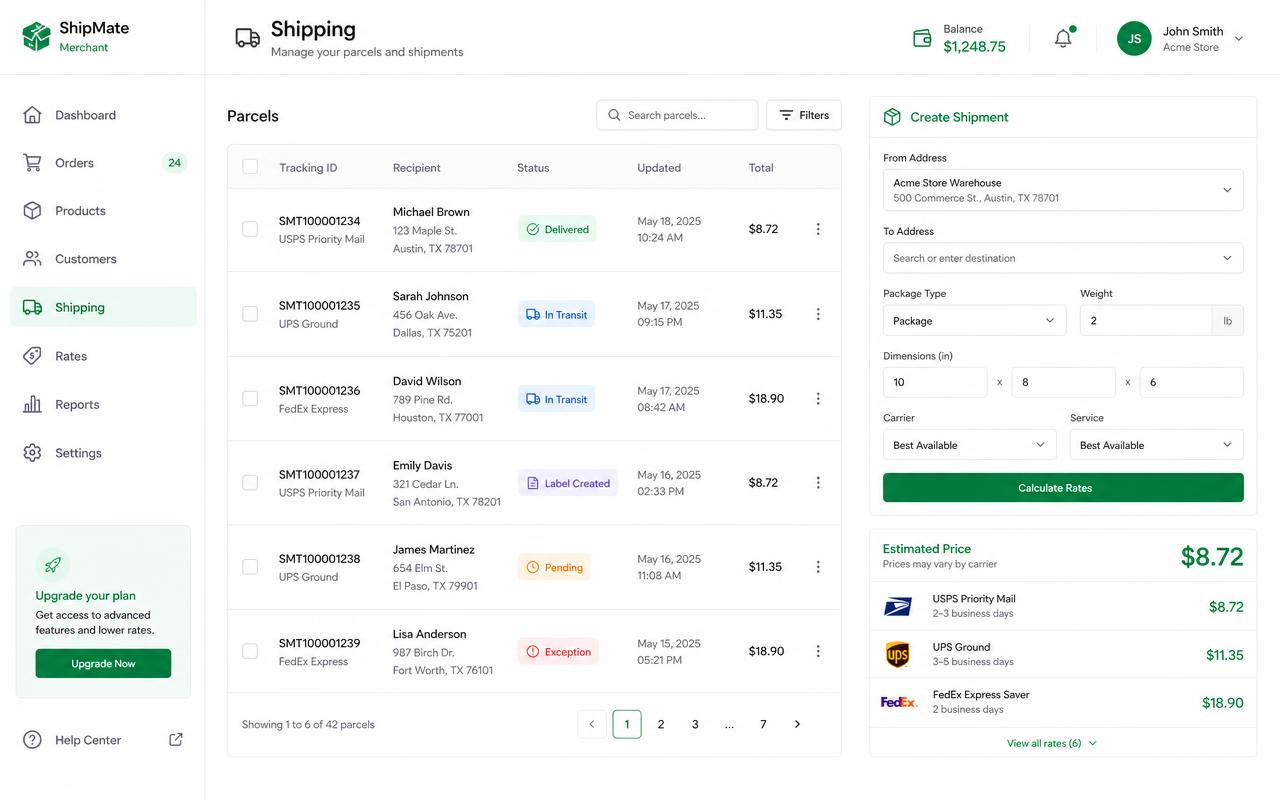Open row actions for the SMT100001239 parcel
Viewport: 1280px width, 800px height.
click(x=818, y=651)
